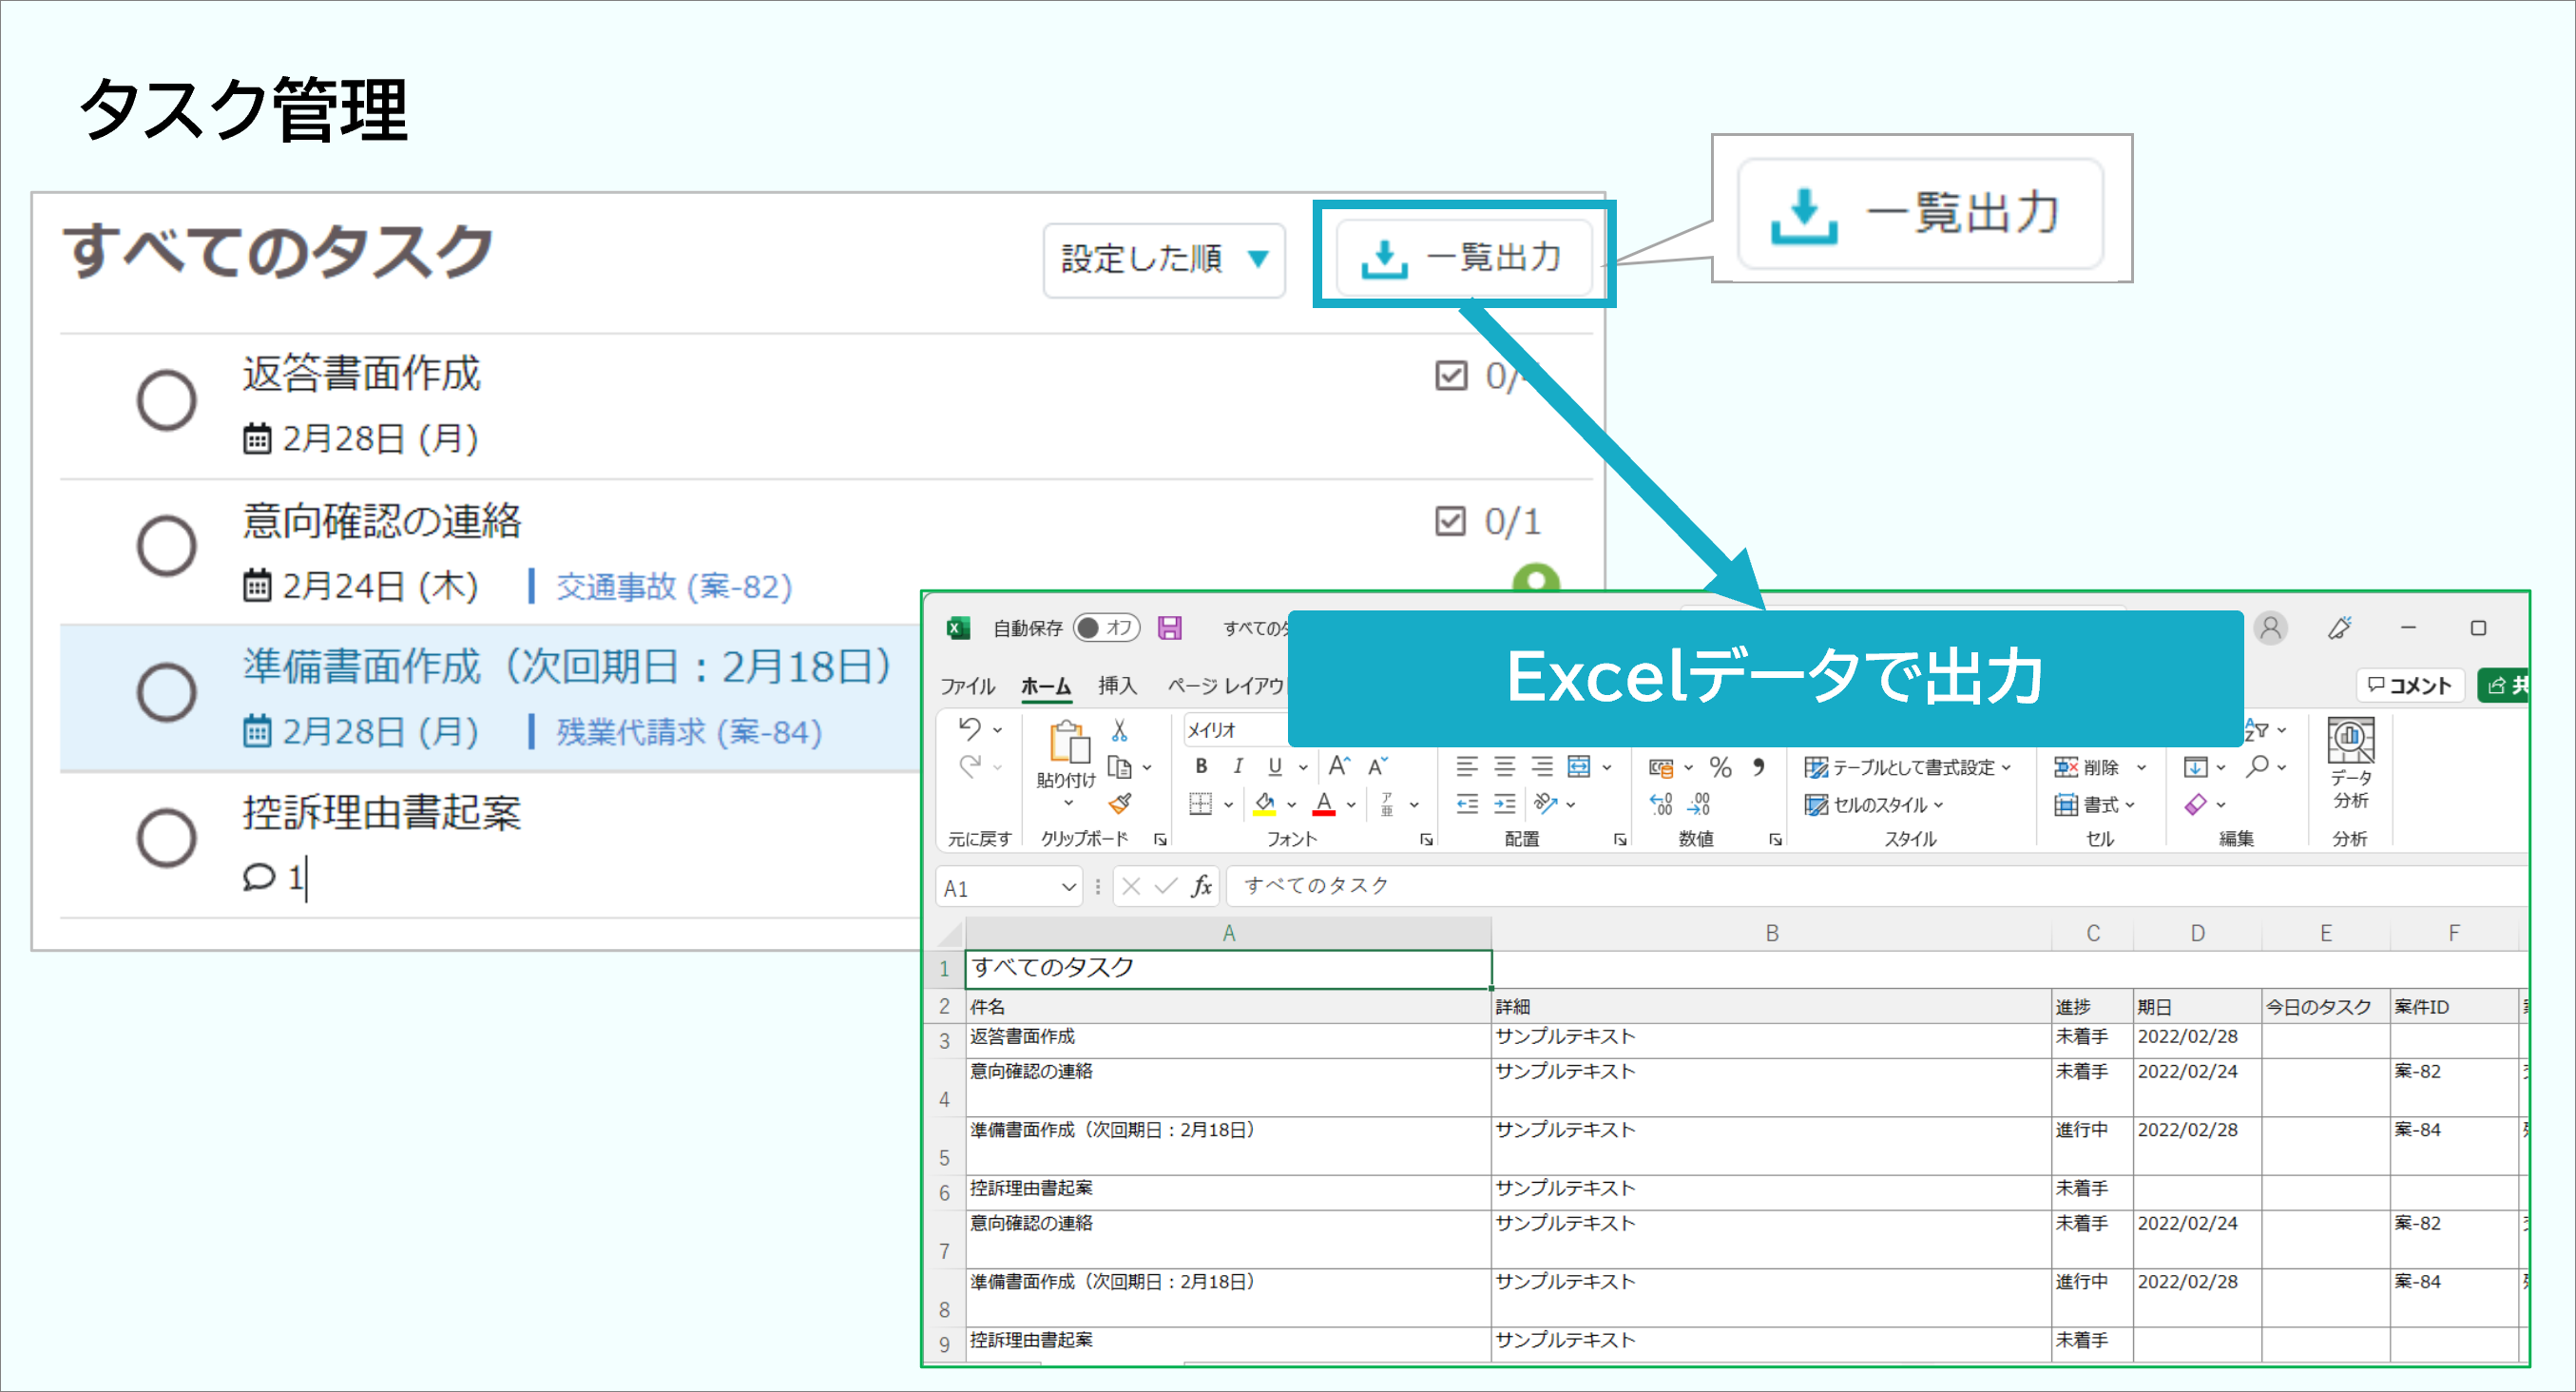Viewport: 2576px width, 1392px height.
Task: Click the decrease decimal icon
Action: point(1699,803)
